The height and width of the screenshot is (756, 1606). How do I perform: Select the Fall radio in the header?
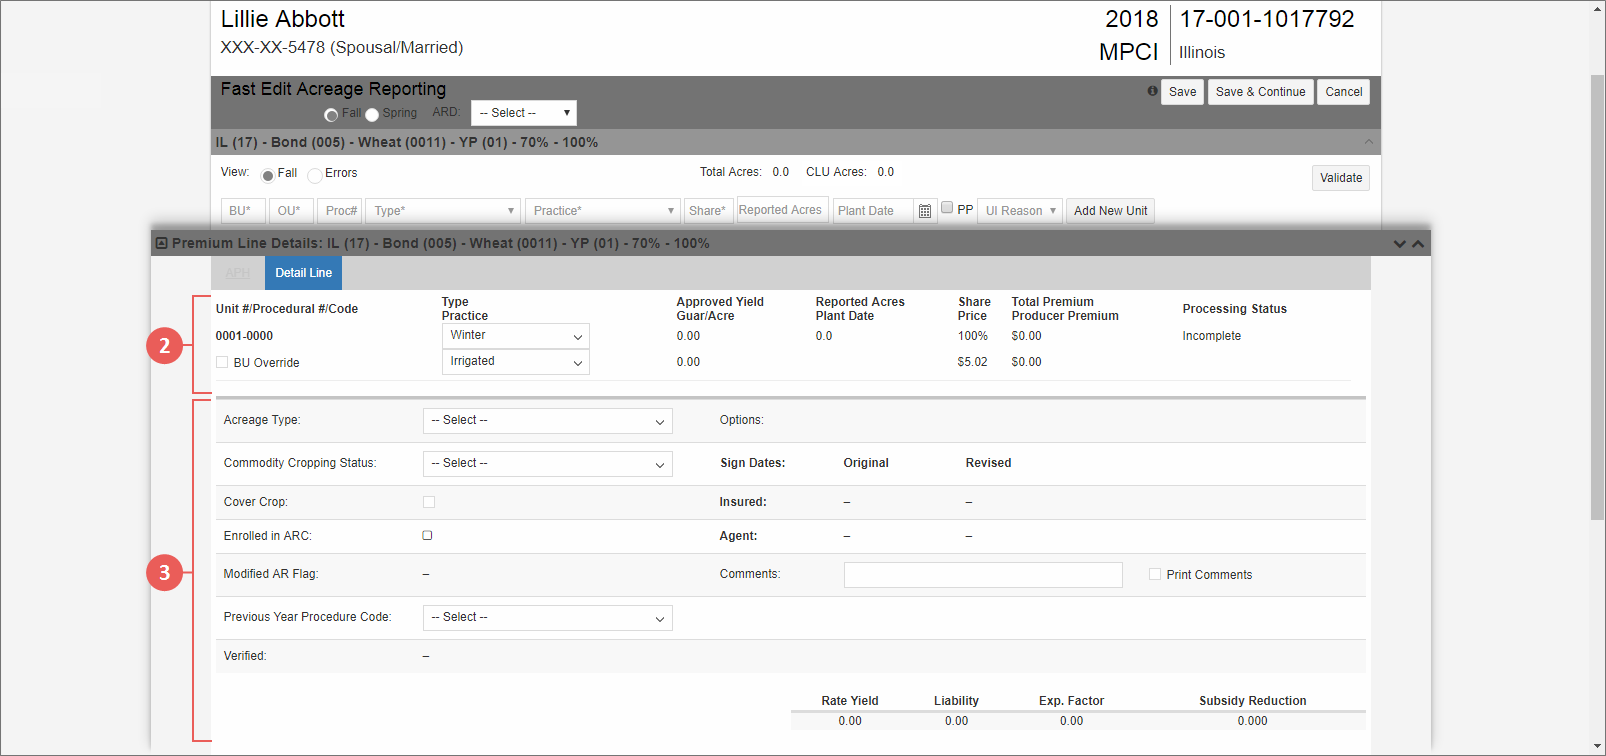click(331, 114)
